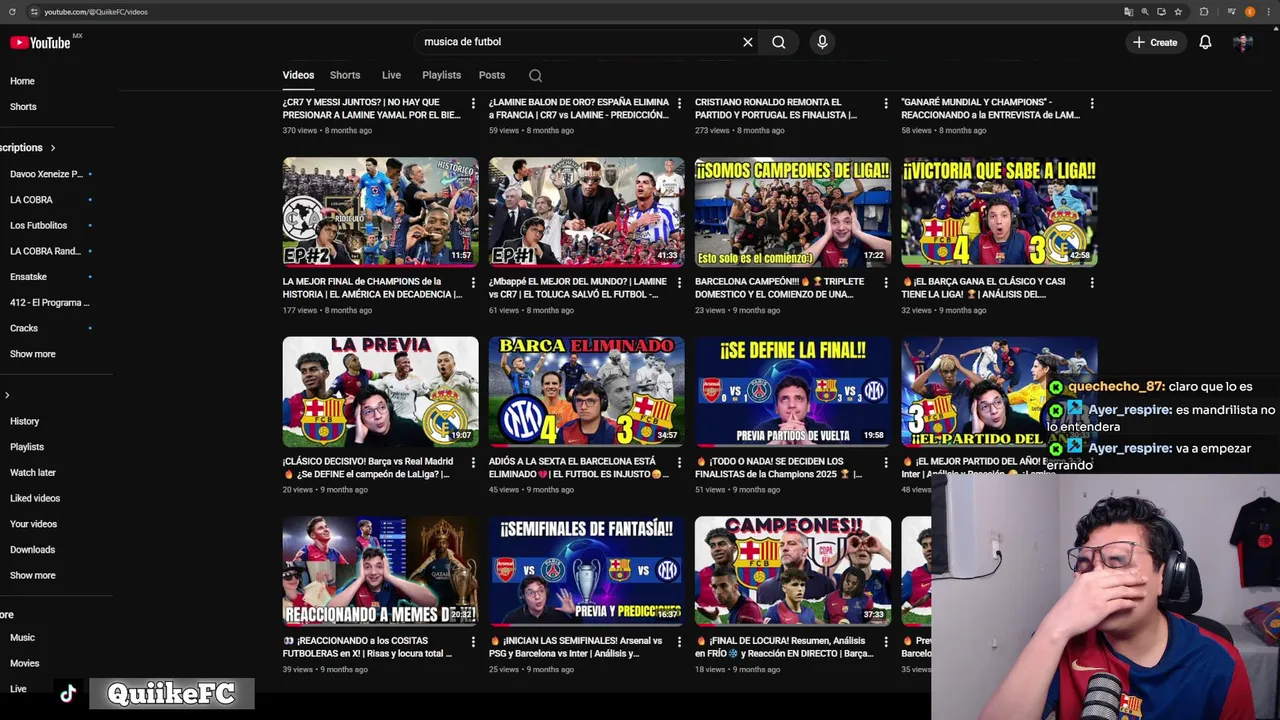Open History in the sidebar
Viewport: 1280px width, 720px height.
[x=24, y=422]
